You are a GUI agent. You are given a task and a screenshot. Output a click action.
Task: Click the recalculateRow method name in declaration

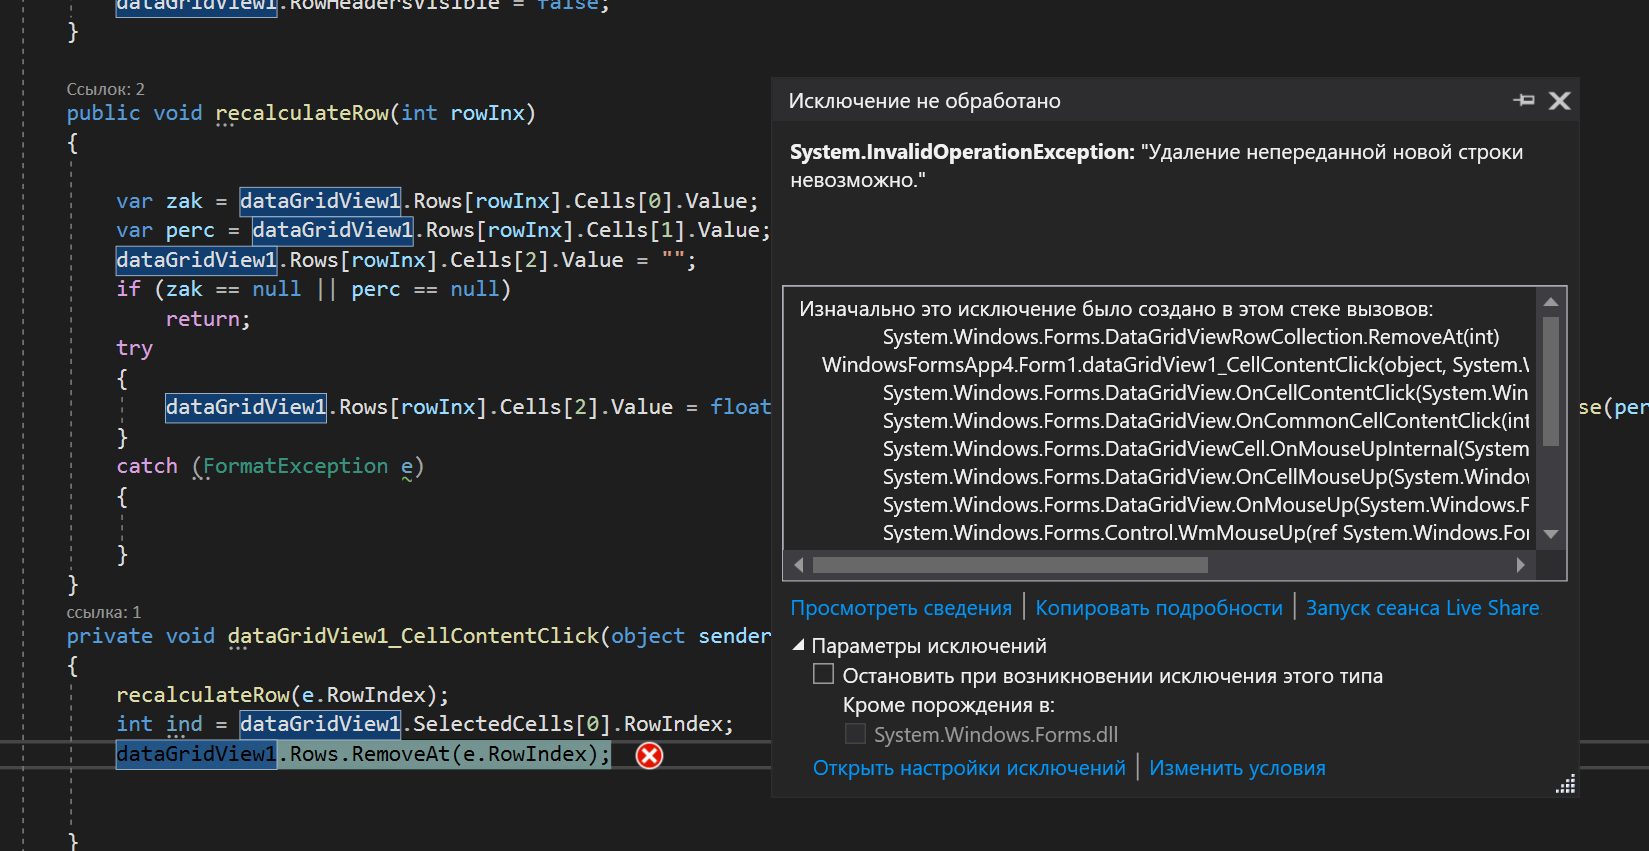(302, 113)
